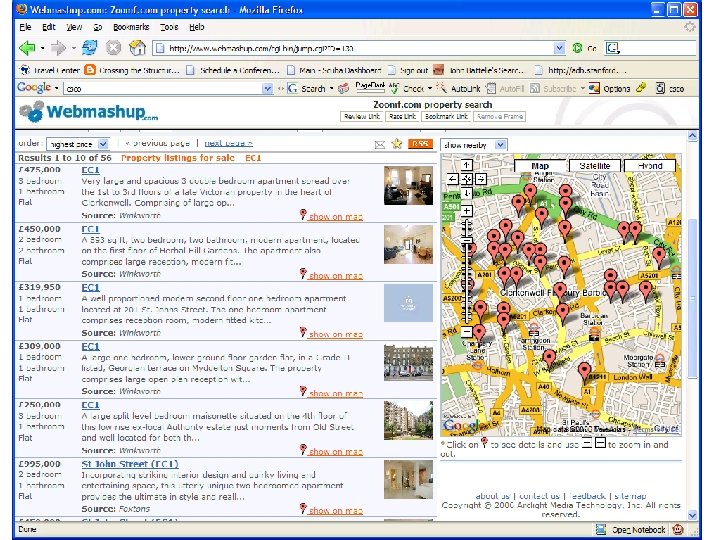Image resolution: width=720 pixels, height=540 pixels.
Task: Click the email envelope icon above listings
Action: (x=380, y=145)
